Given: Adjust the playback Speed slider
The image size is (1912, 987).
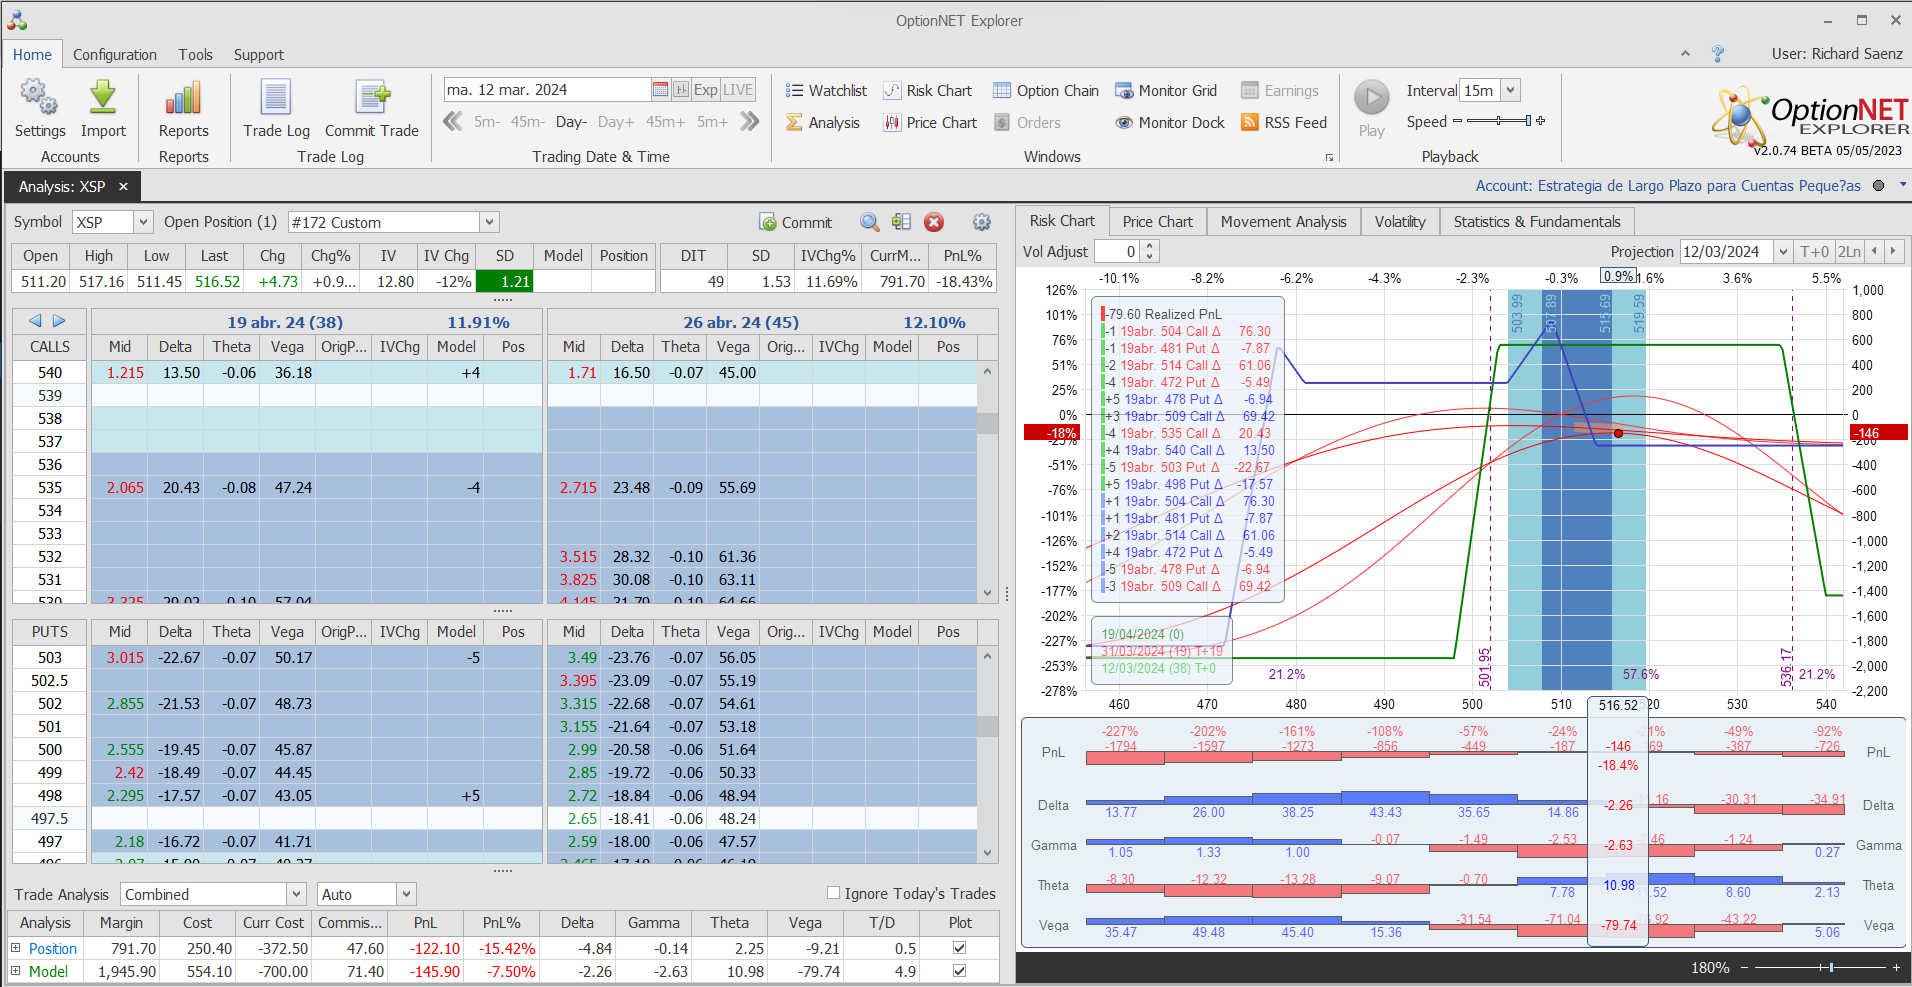Looking at the screenshot, I should pyautogui.click(x=1498, y=121).
